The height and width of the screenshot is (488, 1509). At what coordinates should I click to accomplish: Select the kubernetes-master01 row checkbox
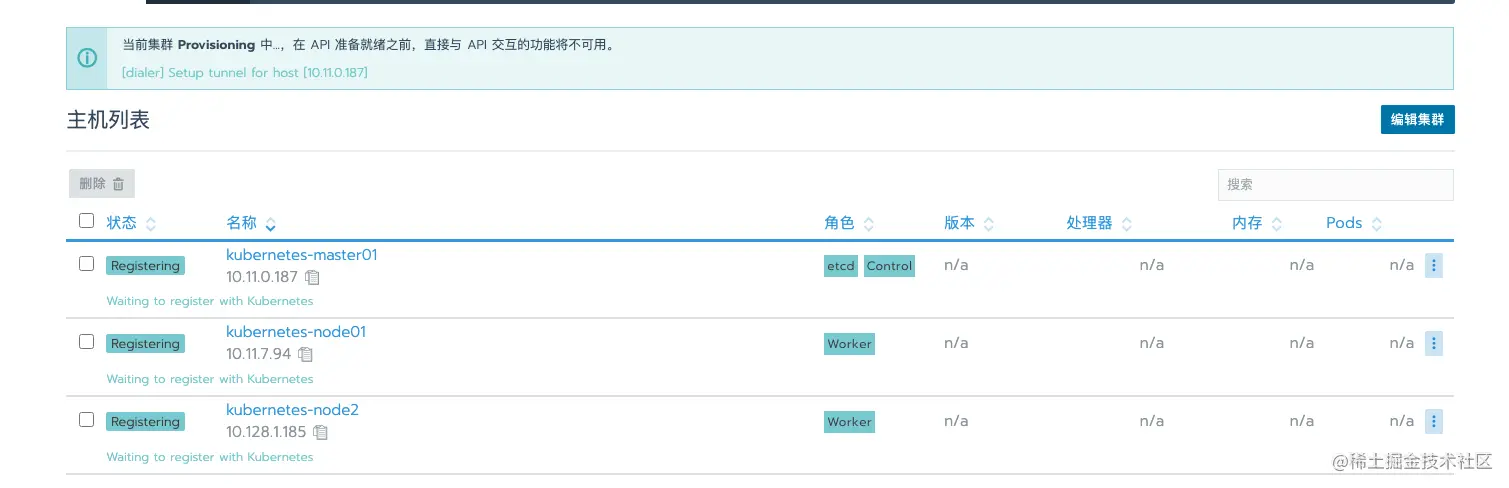(86, 264)
